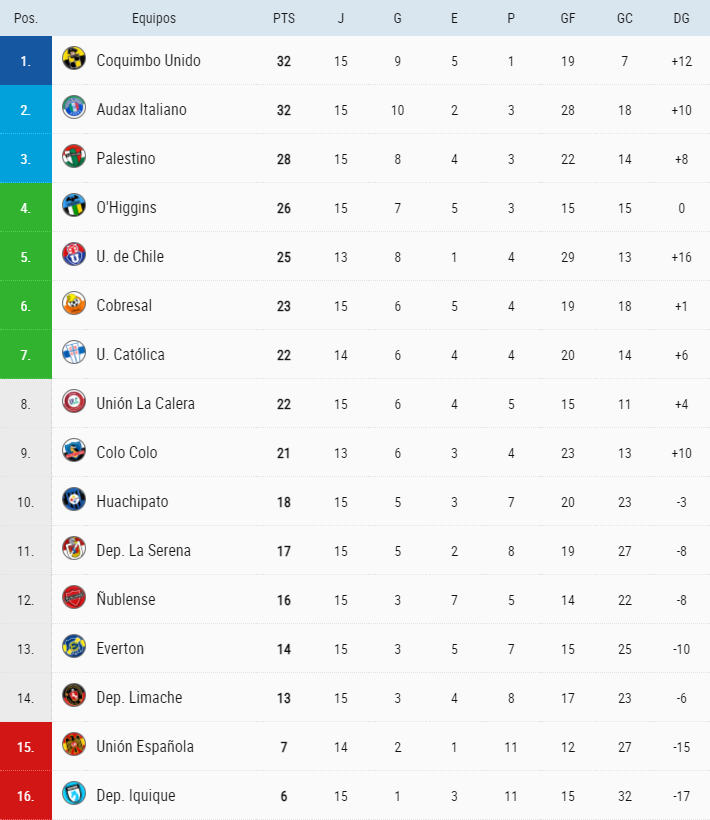The image size is (710, 820).
Task: Click the dark blue position 1 cell
Action: (x=26, y=60)
